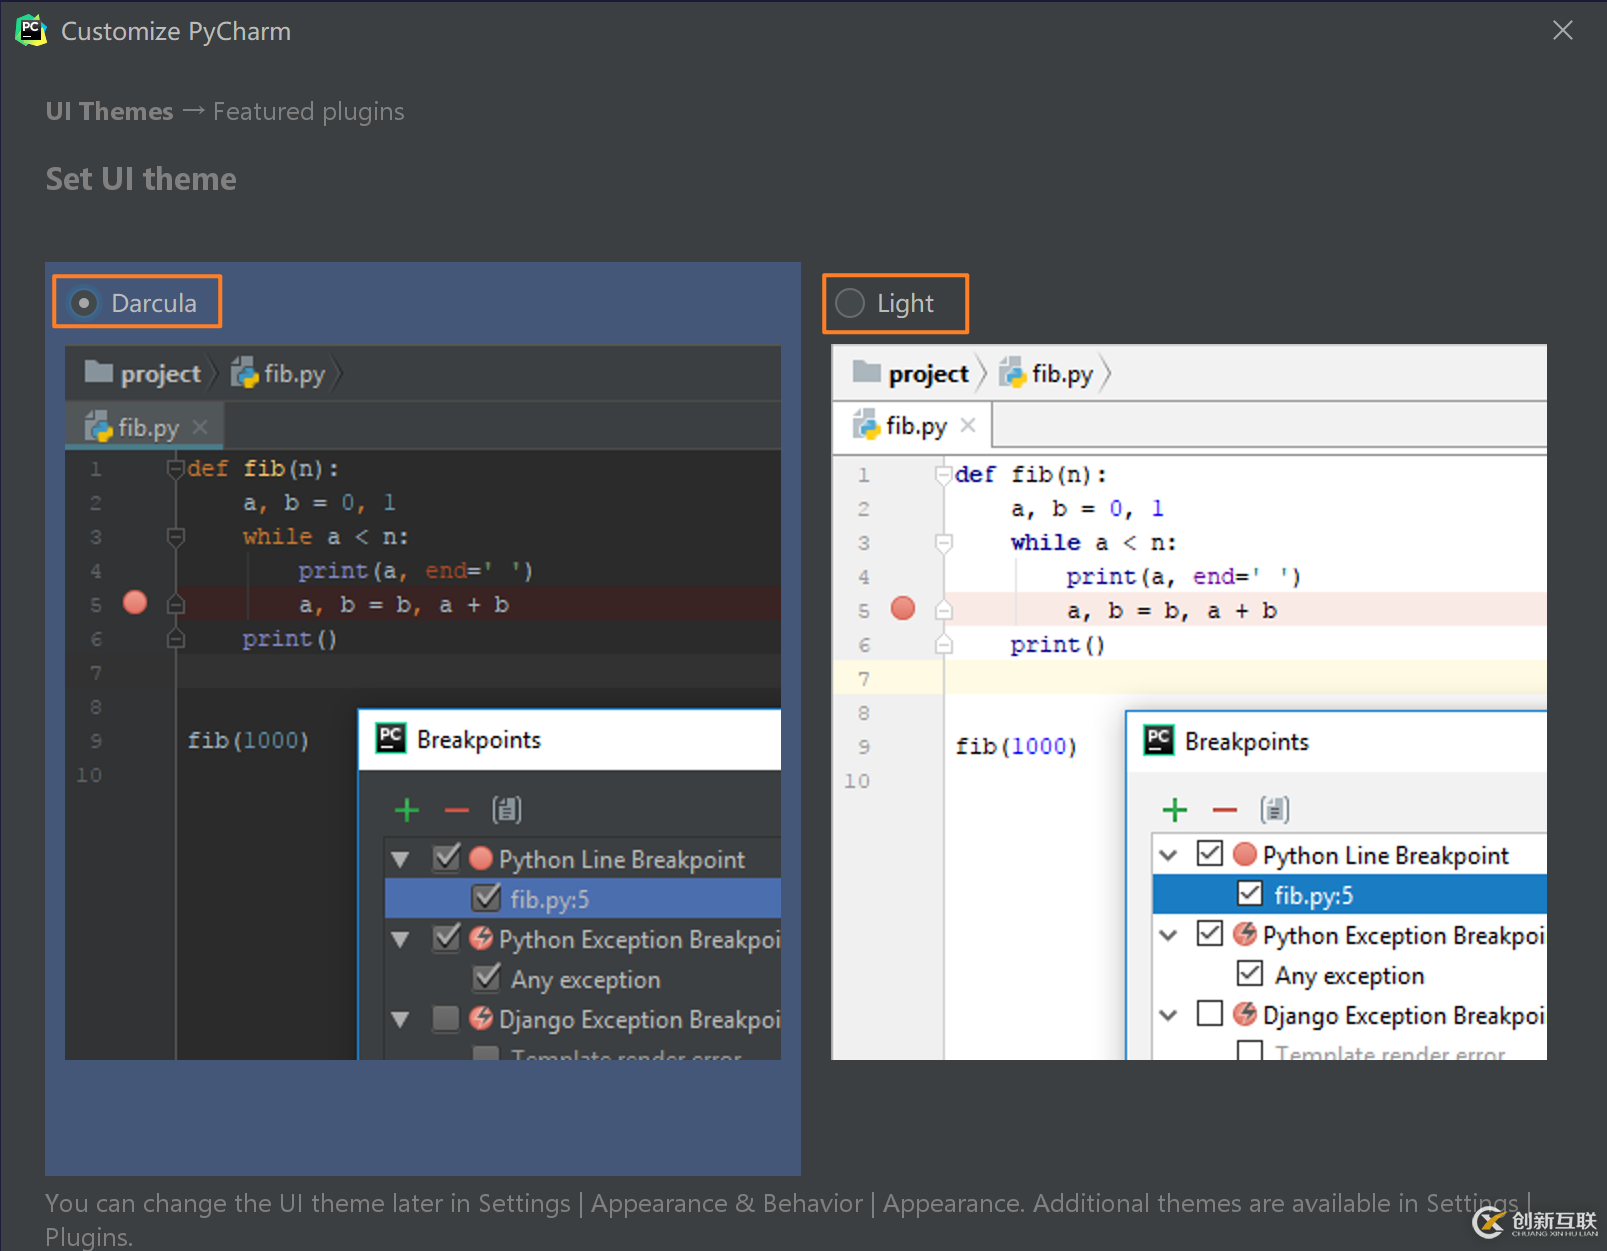Click the green add (+) icon in Darcula Breakpoints panel
Viewport: 1607px width, 1251px height.
pos(406,809)
